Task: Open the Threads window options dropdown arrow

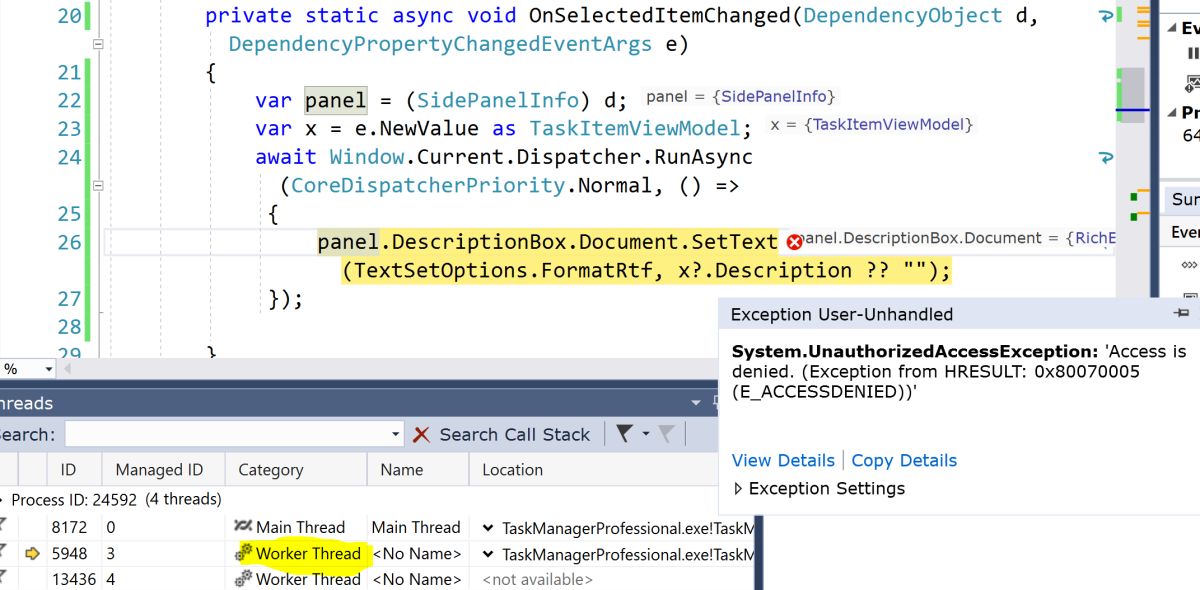Action: (x=697, y=403)
